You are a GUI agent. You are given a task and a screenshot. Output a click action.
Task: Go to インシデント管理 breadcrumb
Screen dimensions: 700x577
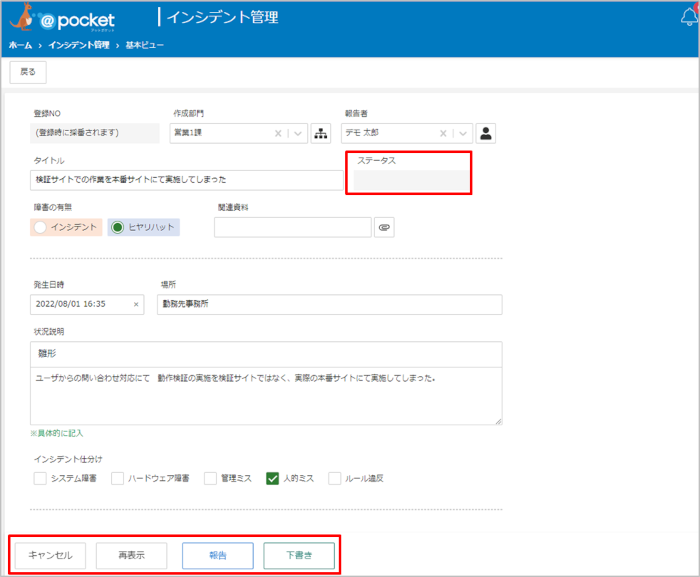click(79, 45)
